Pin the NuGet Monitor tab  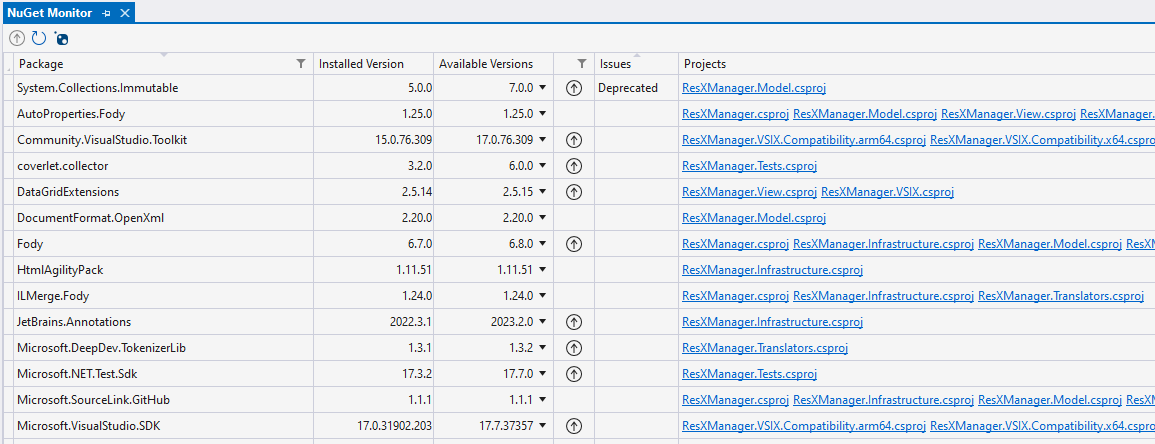click(107, 13)
